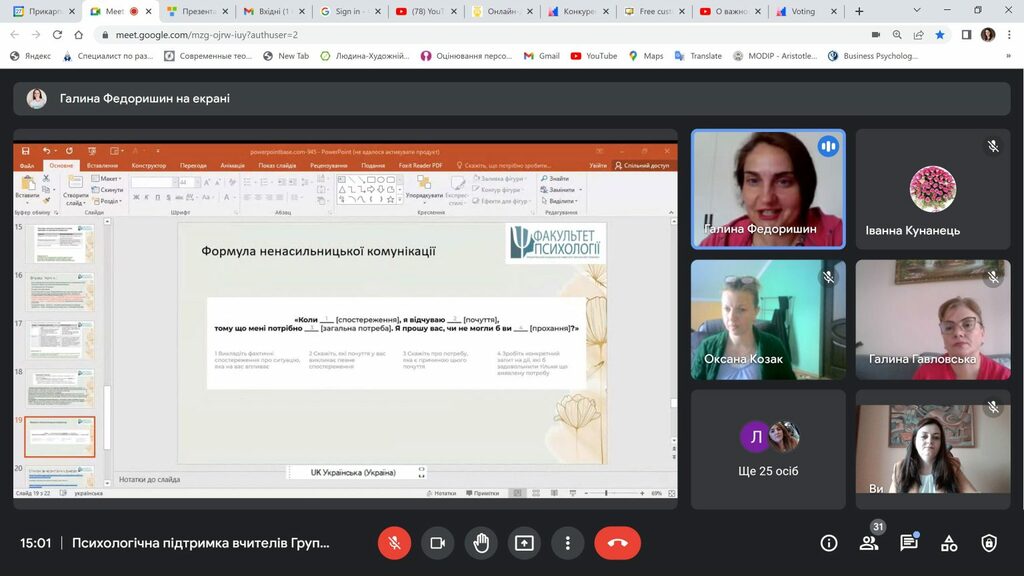Unmute the microphone in the call bar
1024x576 pixels.
point(394,543)
